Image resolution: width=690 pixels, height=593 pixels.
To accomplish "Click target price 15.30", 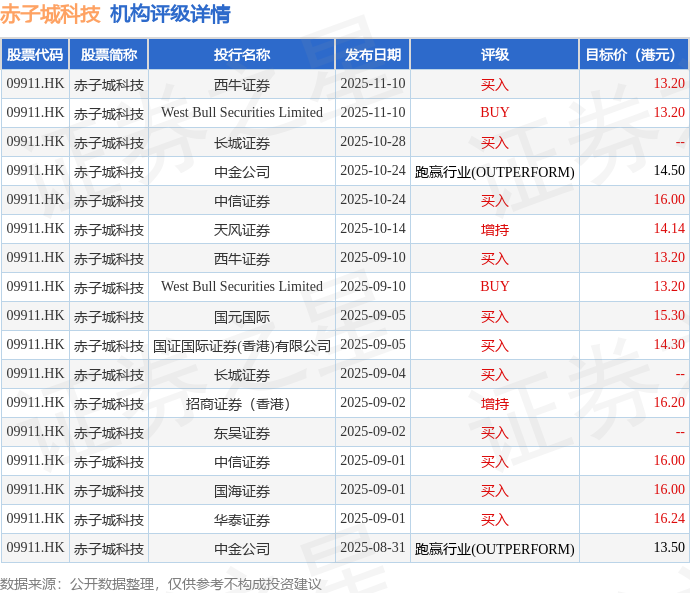I will coord(669,315).
